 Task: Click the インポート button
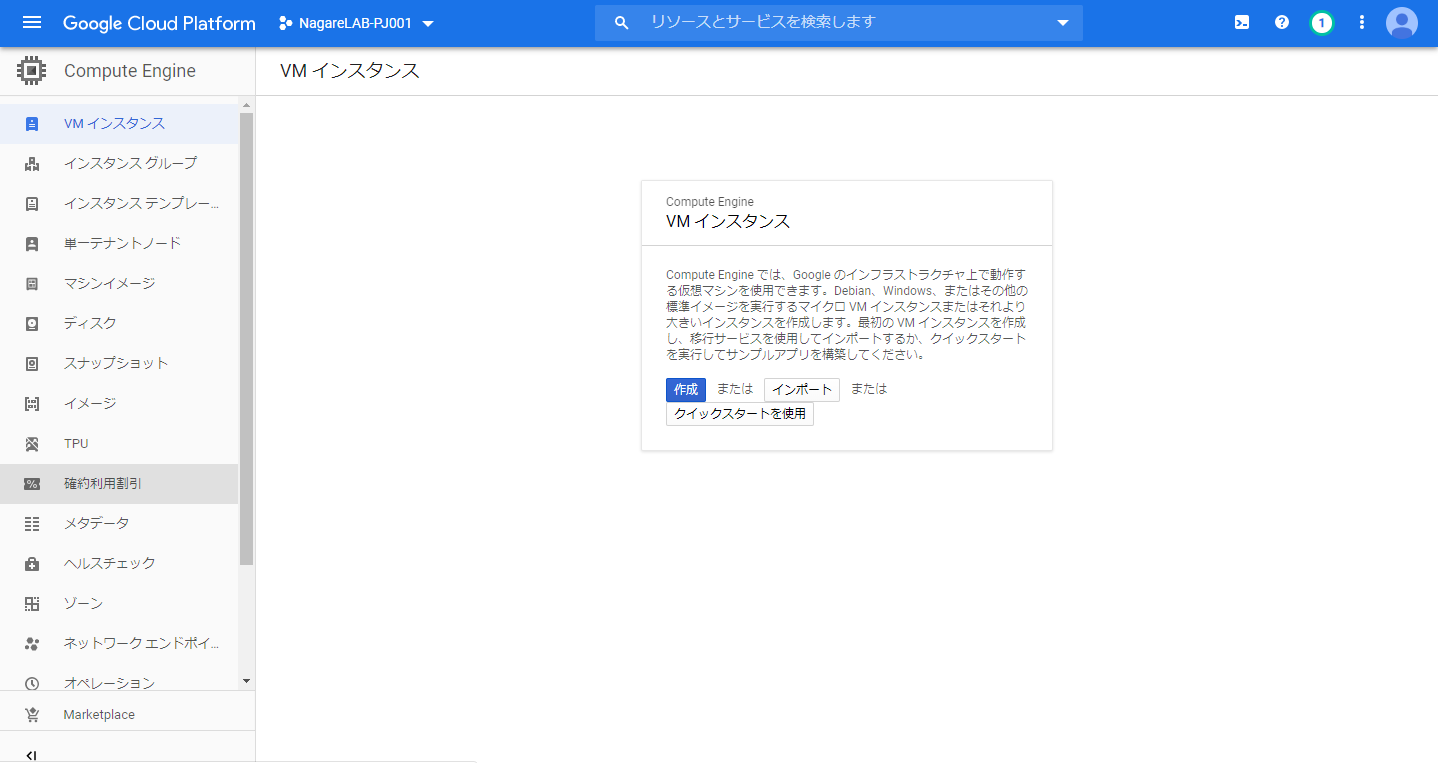pos(802,390)
